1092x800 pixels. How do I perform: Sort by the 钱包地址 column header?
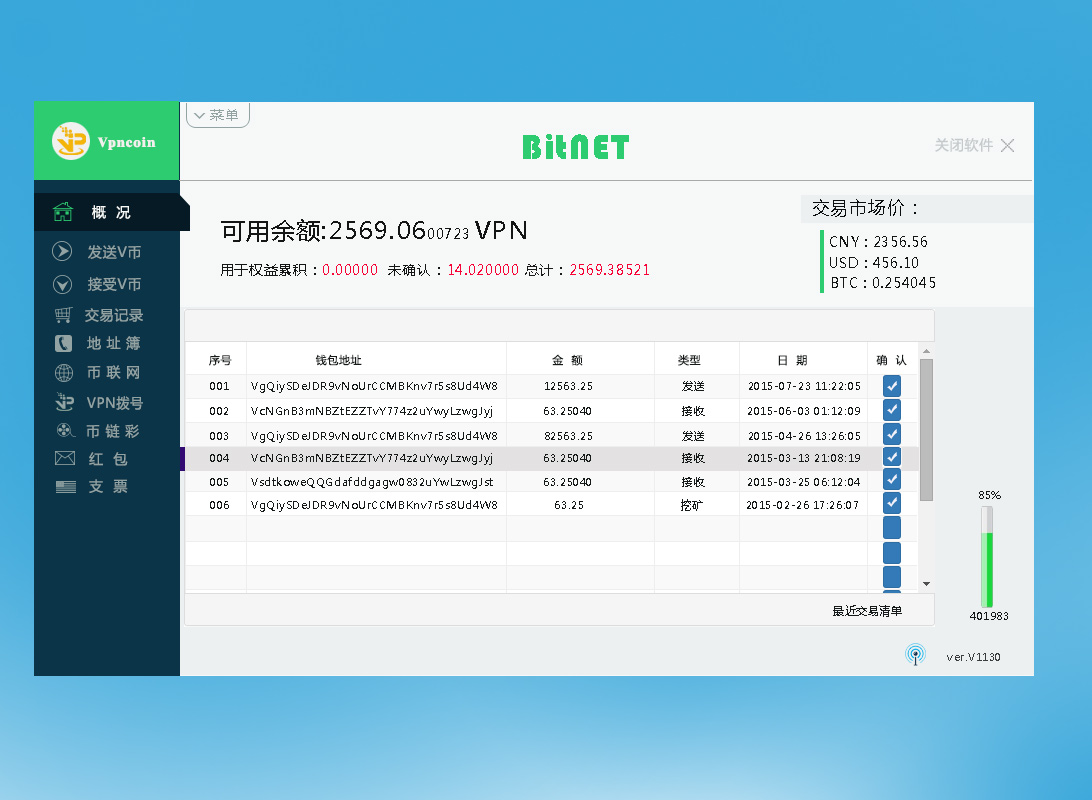click(338, 360)
